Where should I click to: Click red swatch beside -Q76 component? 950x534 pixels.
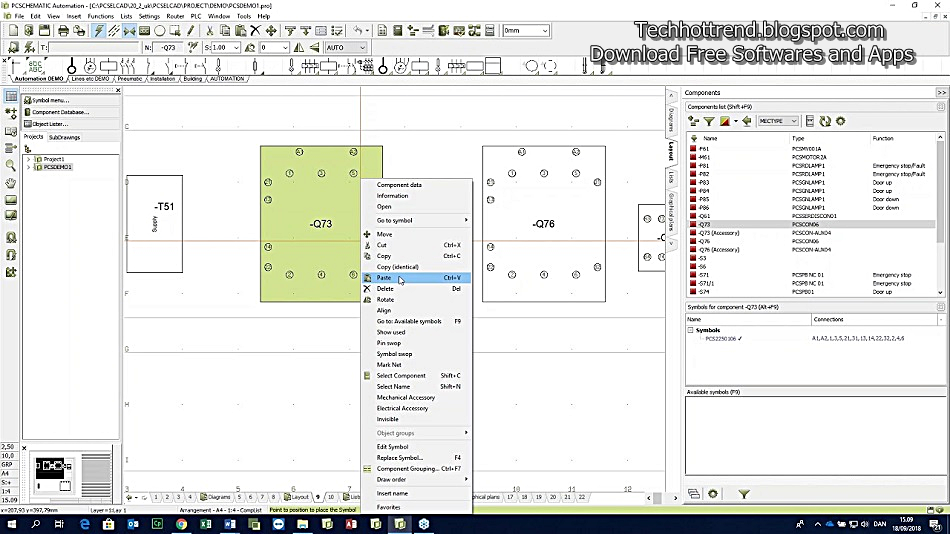coord(693,241)
